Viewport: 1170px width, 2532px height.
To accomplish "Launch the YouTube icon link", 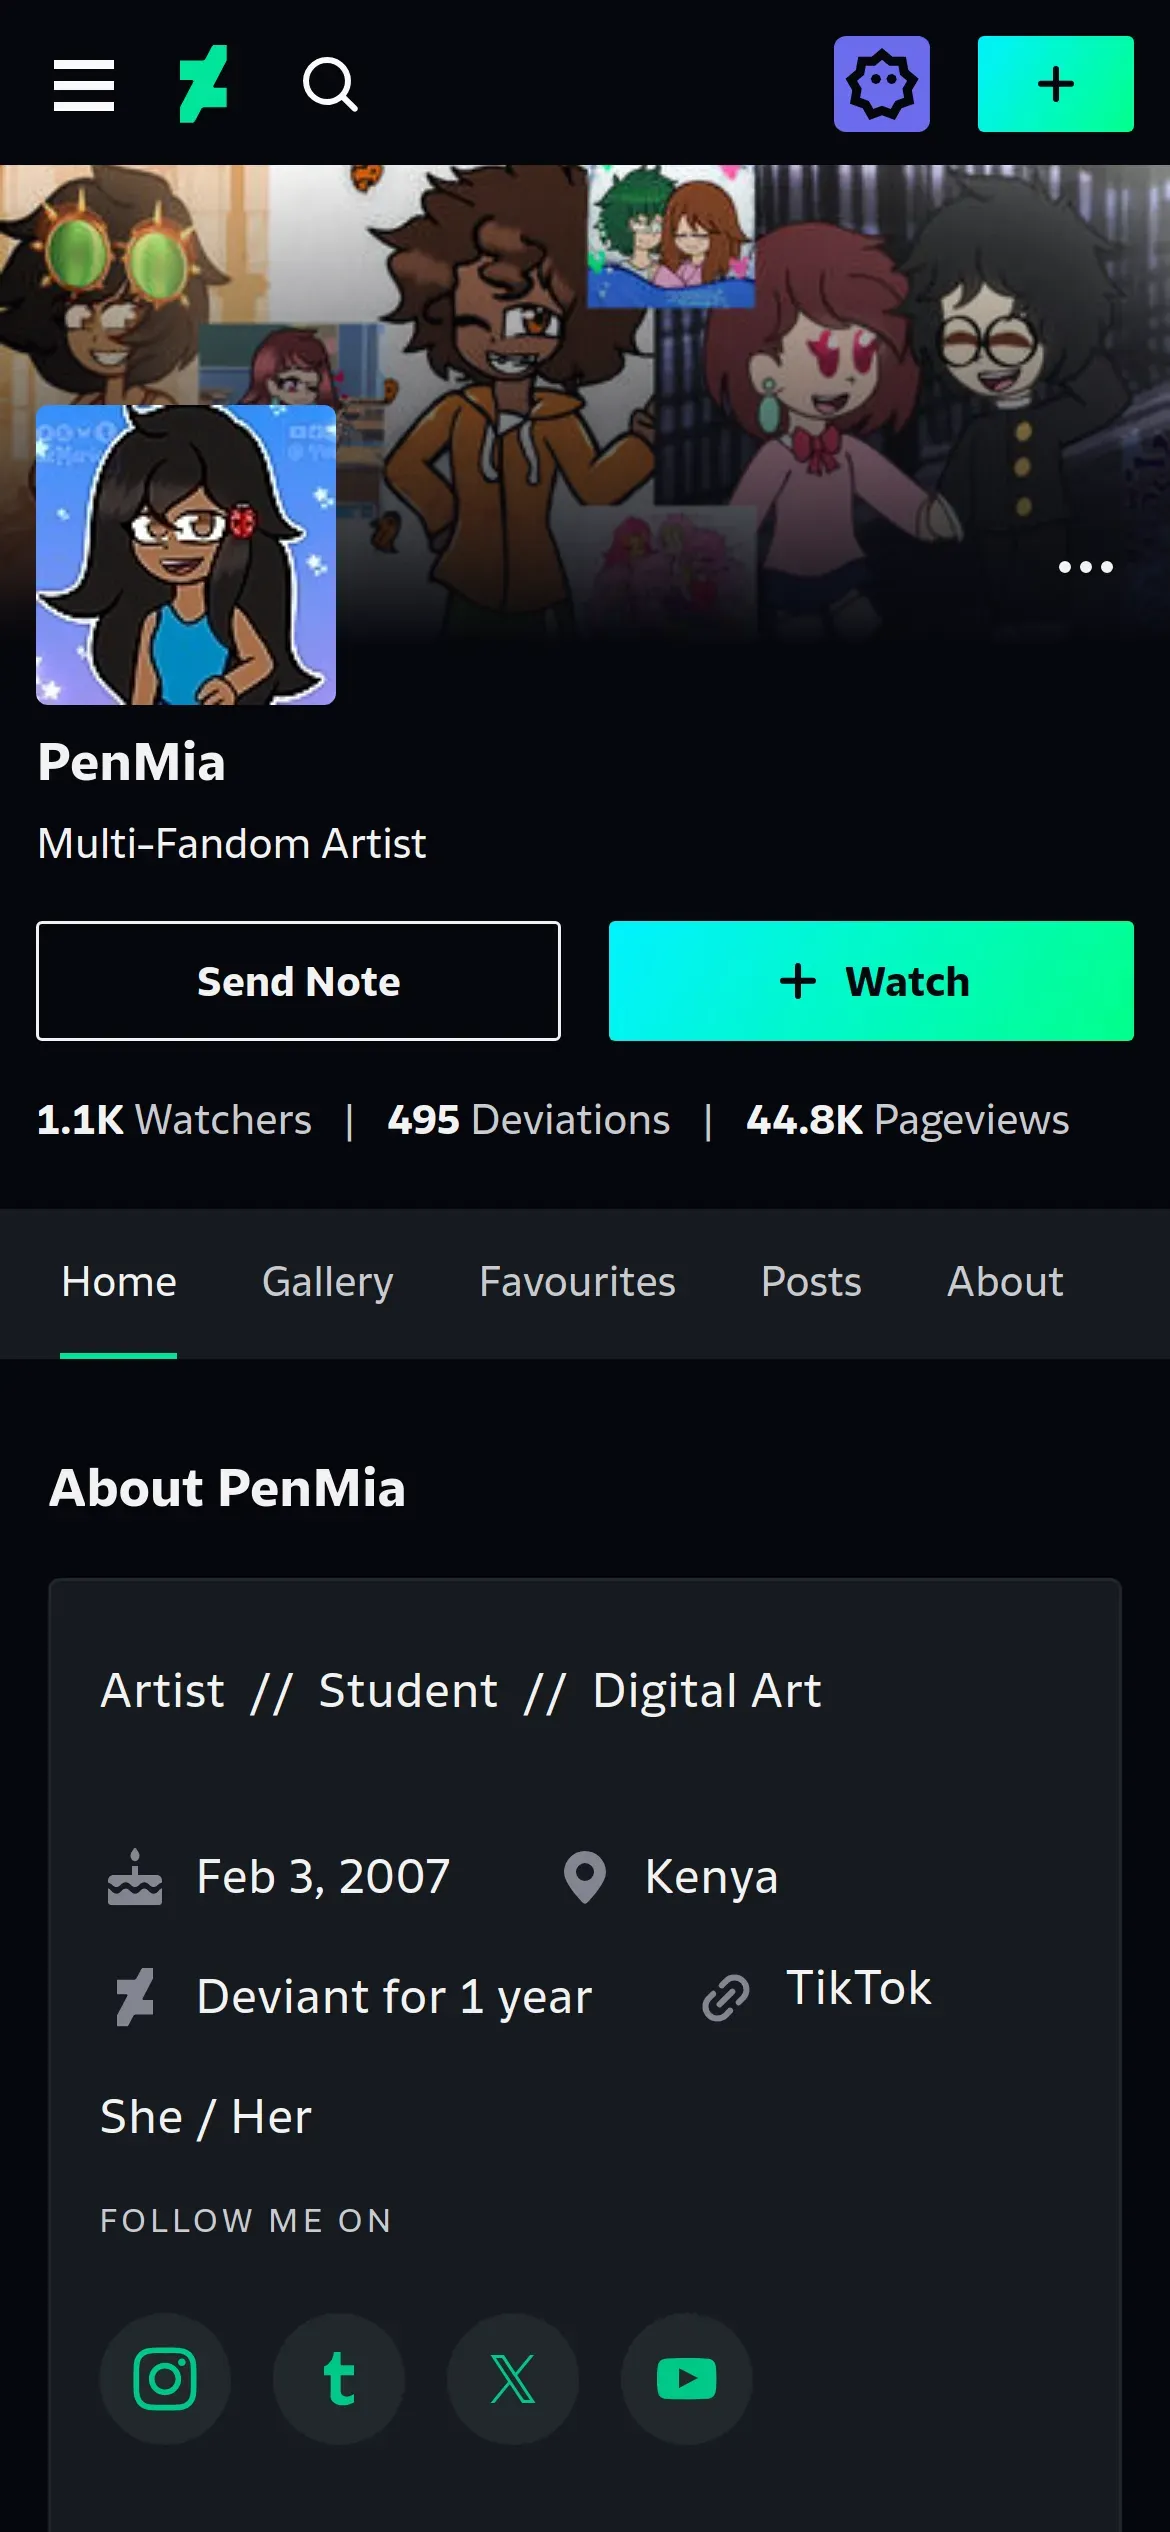I will [687, 2379].
